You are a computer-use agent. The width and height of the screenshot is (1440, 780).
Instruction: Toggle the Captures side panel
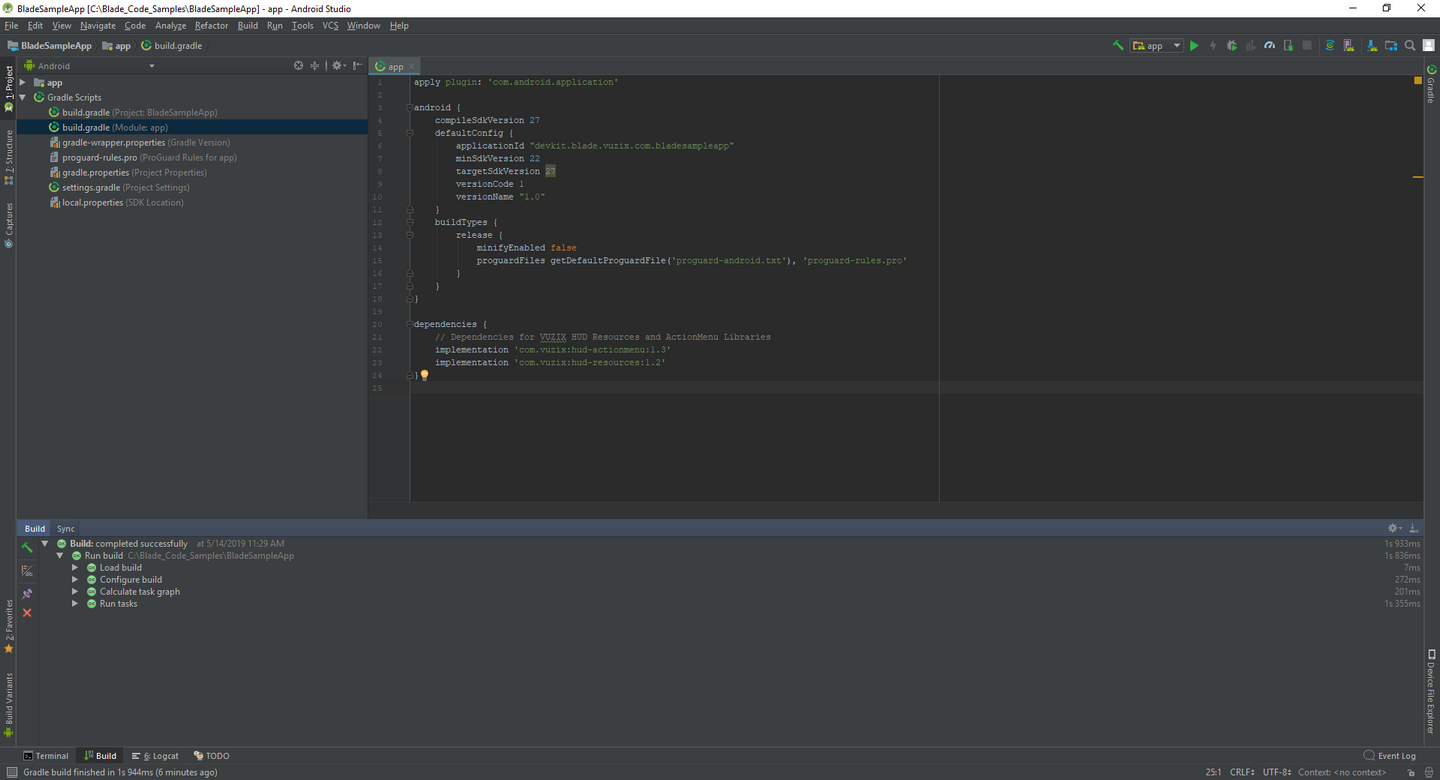pos(9,225)
